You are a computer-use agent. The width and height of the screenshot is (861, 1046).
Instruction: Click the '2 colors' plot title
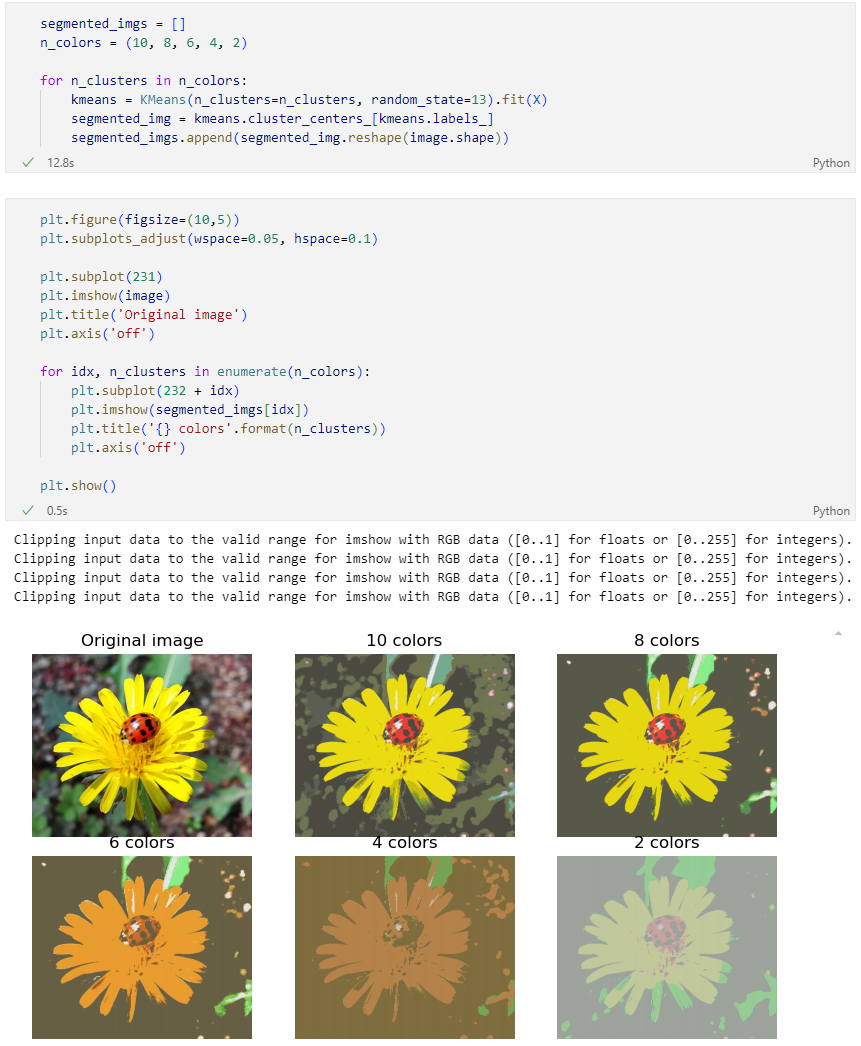click(667, 843)
